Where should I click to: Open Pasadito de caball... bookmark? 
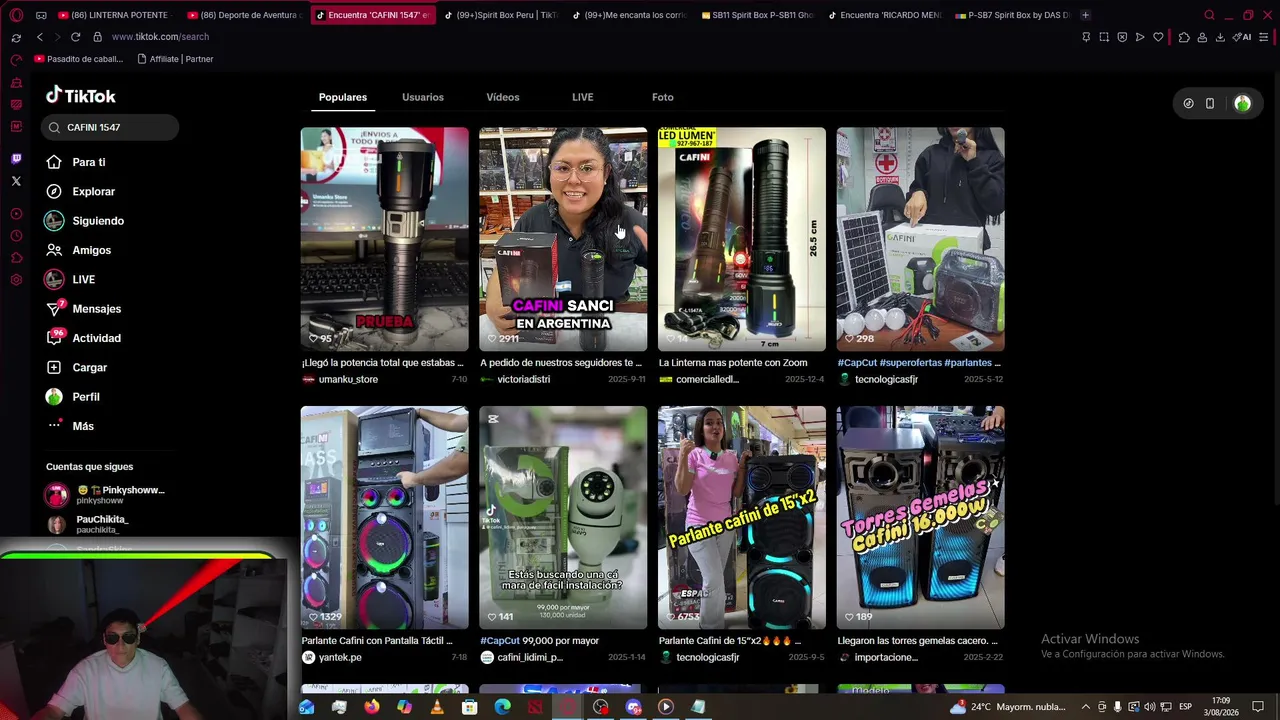[79, 59]
